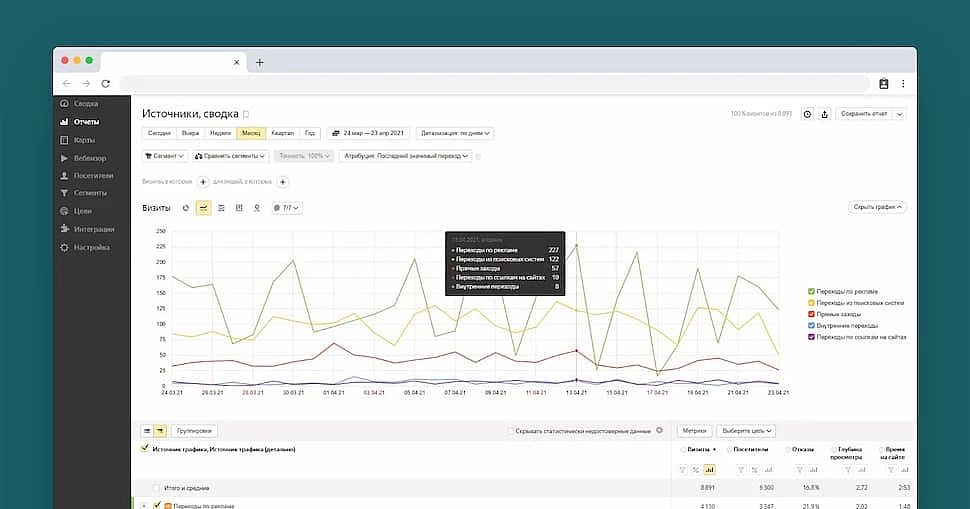Toggle Переходы по рекламе legend checkbox

(x=811, y=291)
